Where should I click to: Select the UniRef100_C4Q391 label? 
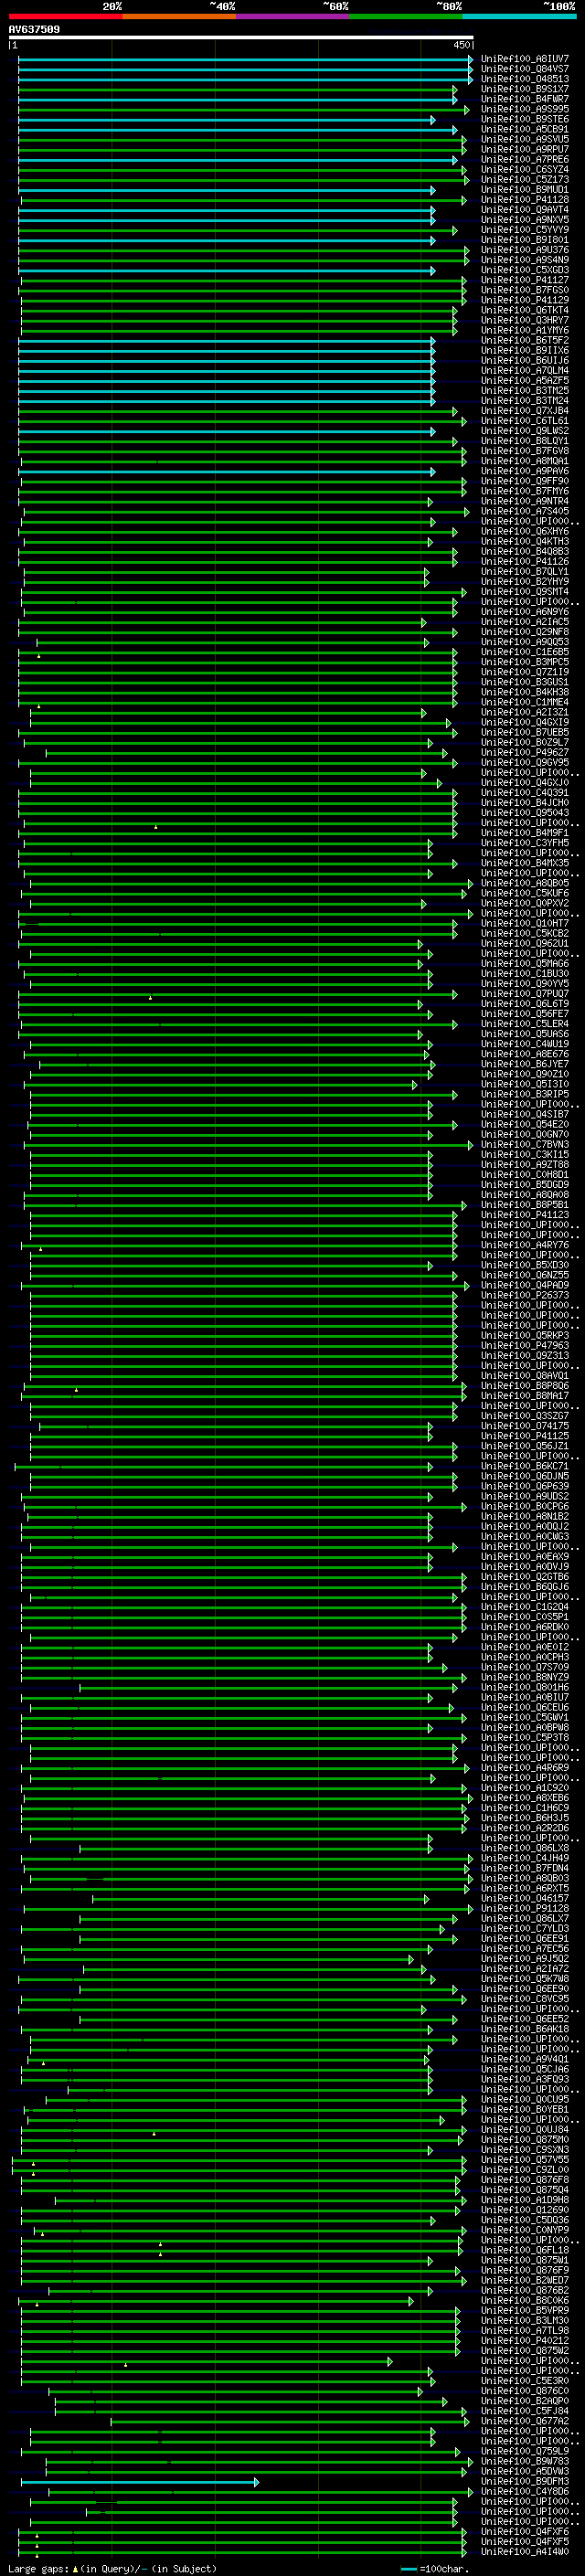[x=524, y=793]
